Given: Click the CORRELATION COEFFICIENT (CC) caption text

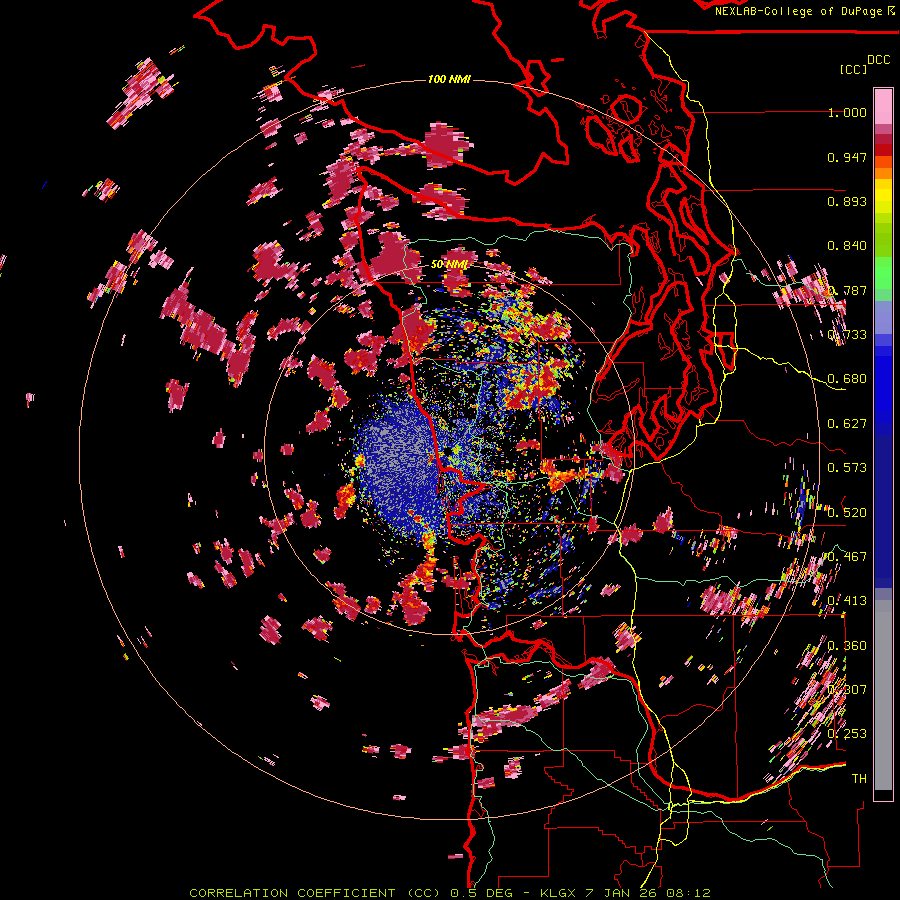Looking at the screenshot, I should (x=316, y=893).
